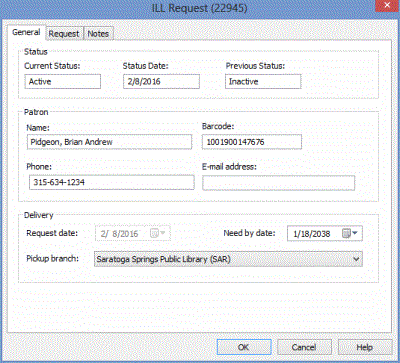This screenshot has width=400, height=363.
Task: Click the Cancel button
Action: coord(304,347)
